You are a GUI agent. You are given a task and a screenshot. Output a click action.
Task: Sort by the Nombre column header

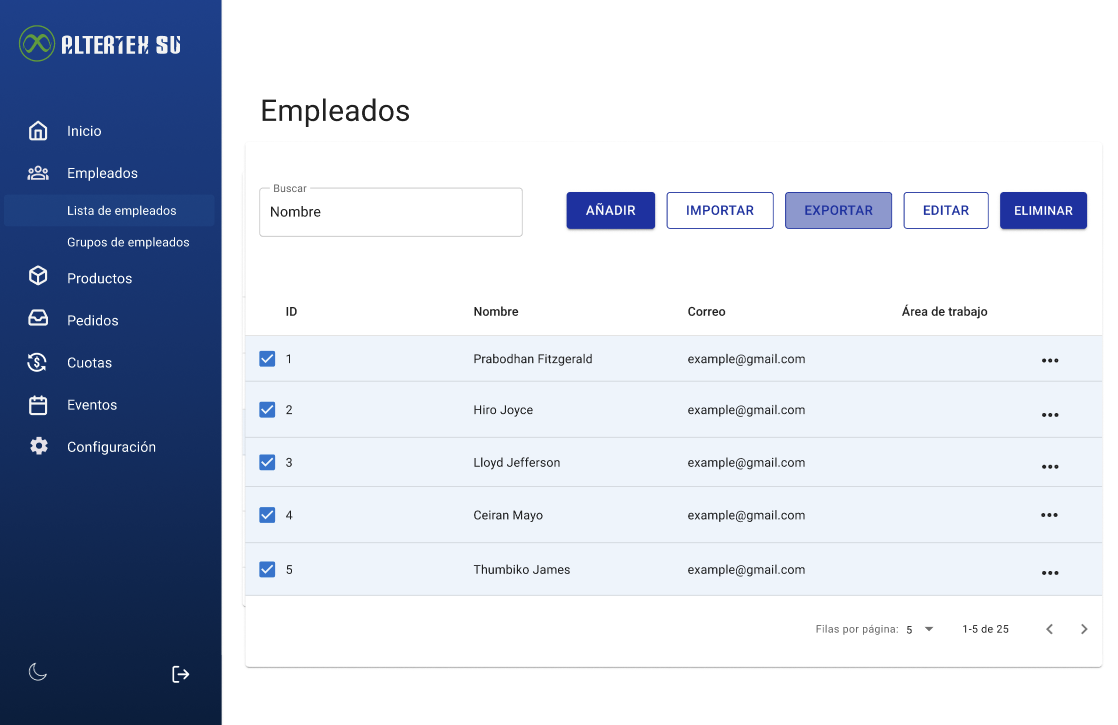(496, 312)
